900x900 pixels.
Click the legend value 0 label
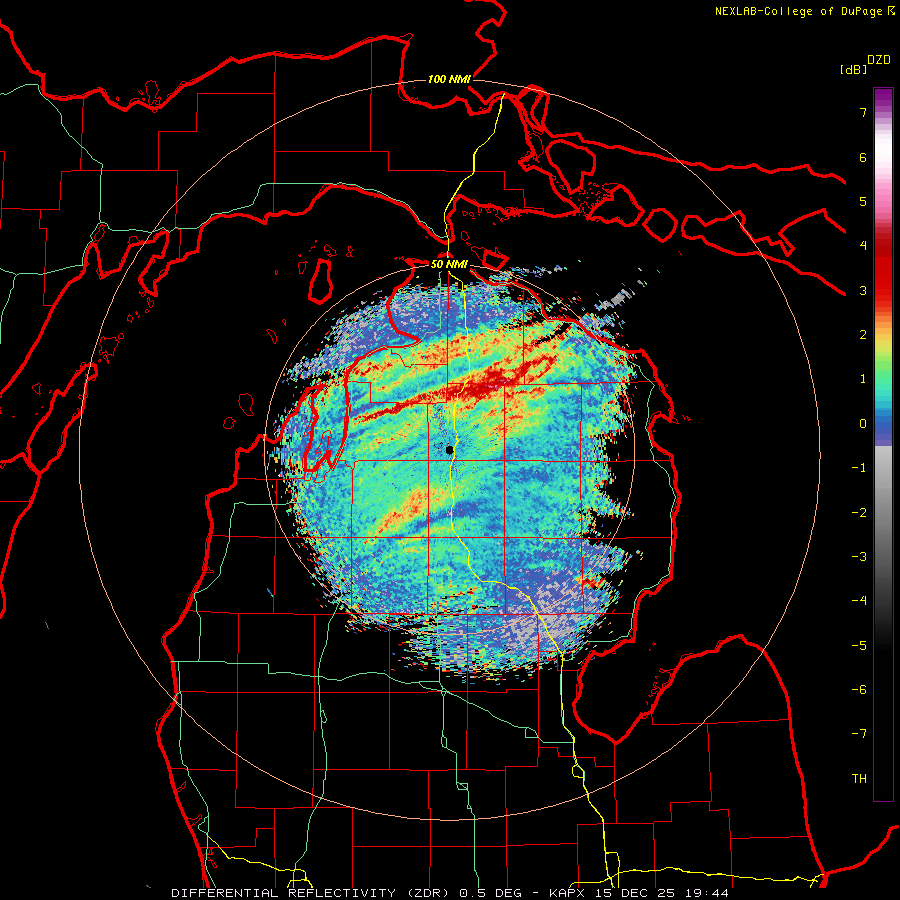[863, 424]
